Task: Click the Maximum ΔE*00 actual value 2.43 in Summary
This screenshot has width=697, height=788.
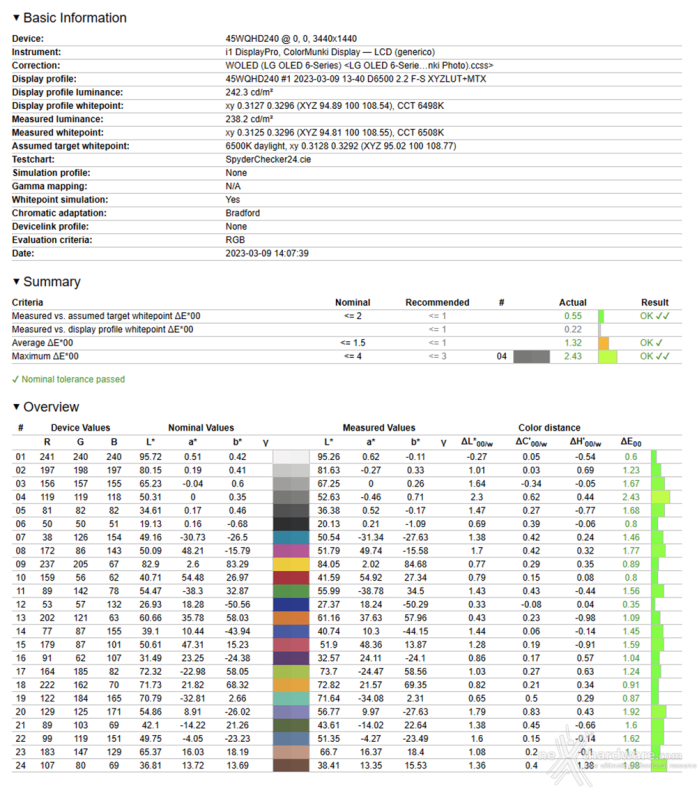Action: click(x=573, y=356)
